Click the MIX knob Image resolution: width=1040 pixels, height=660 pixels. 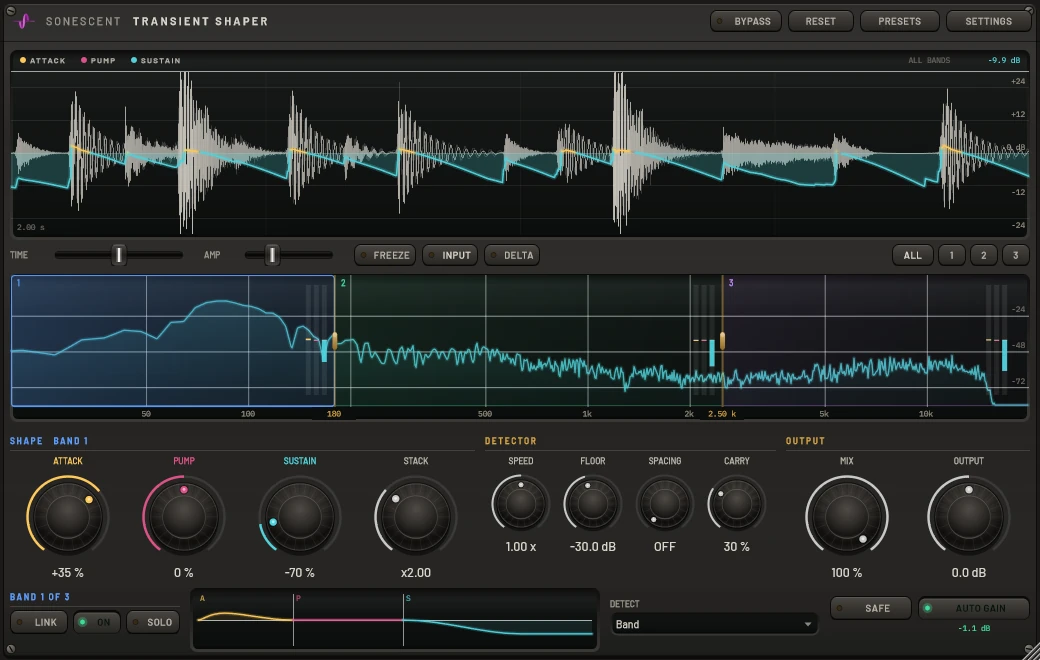(x=847, y=515)
